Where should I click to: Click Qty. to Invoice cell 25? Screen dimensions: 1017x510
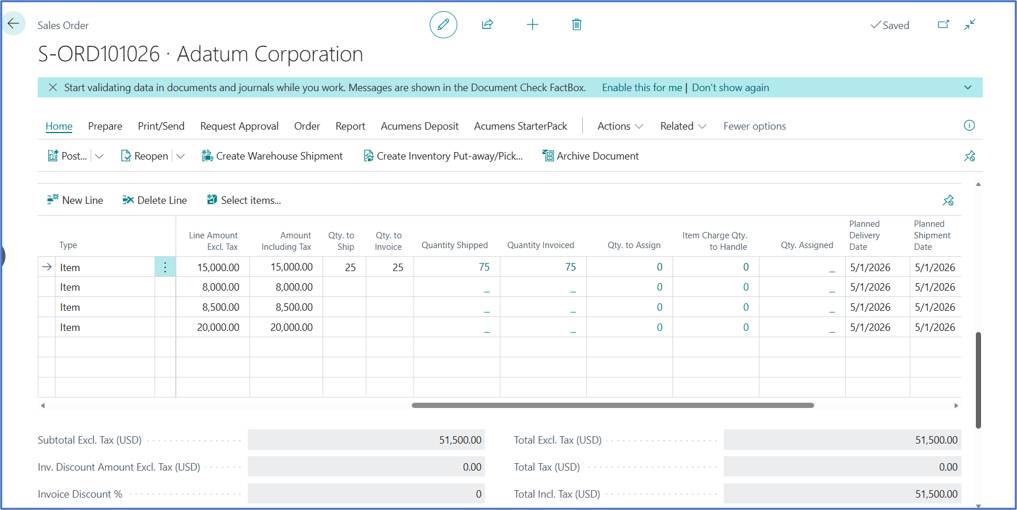(390, 267)
